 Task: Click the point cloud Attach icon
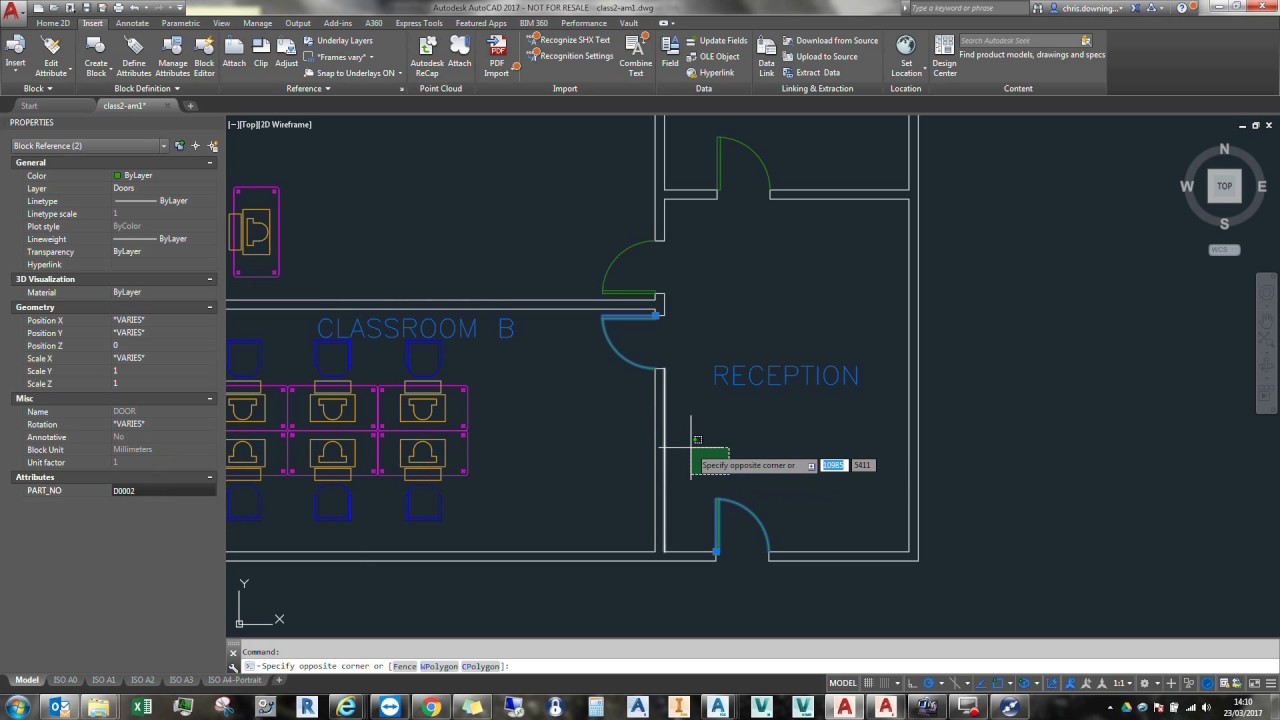pyautogui.click(x=459, y=52)
